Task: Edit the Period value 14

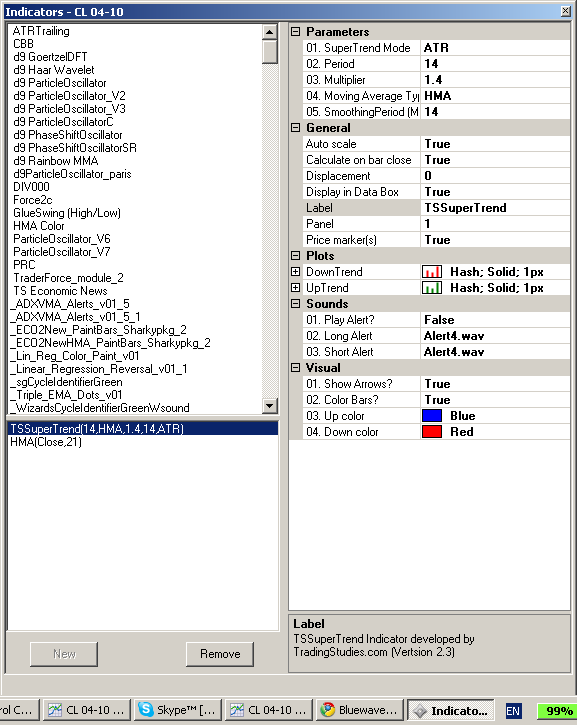Action: [x=495, y=64]
